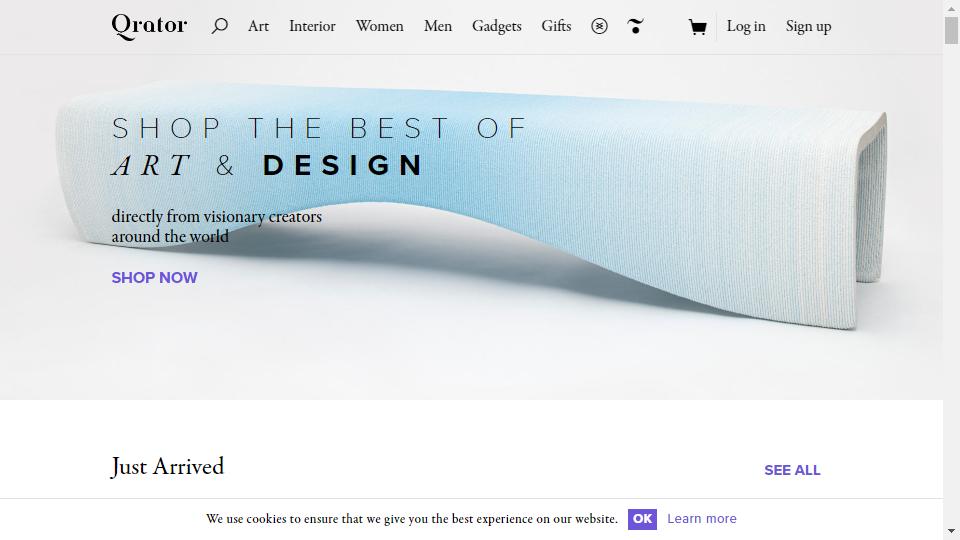Click the scrollbar up arrow
960x540 pixels.
click(951, 7)
